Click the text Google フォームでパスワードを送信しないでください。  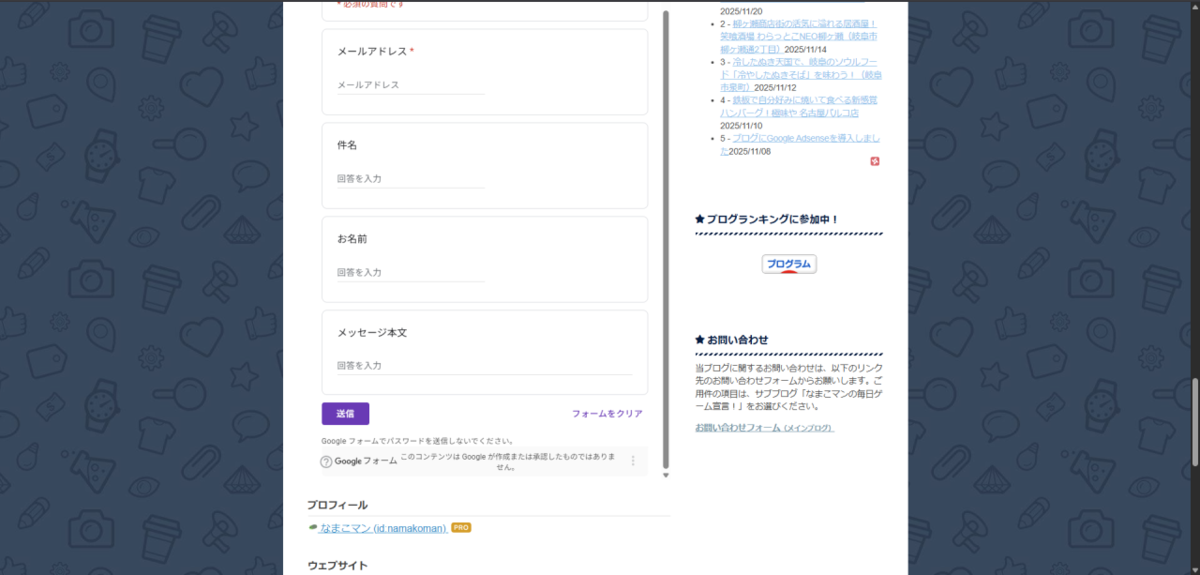pyautogui.click(x=417, y=440)
